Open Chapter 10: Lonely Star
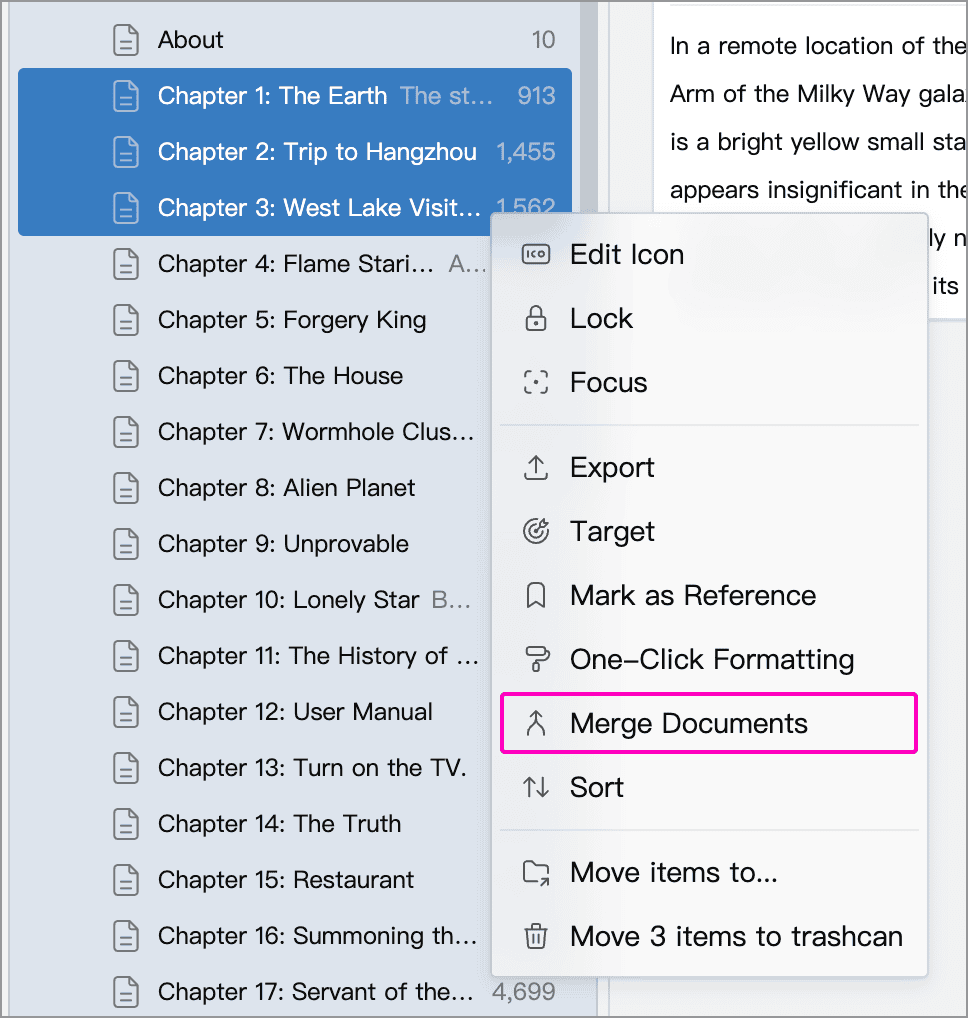This screenshot has width=968, height=1018. point(254,600)
